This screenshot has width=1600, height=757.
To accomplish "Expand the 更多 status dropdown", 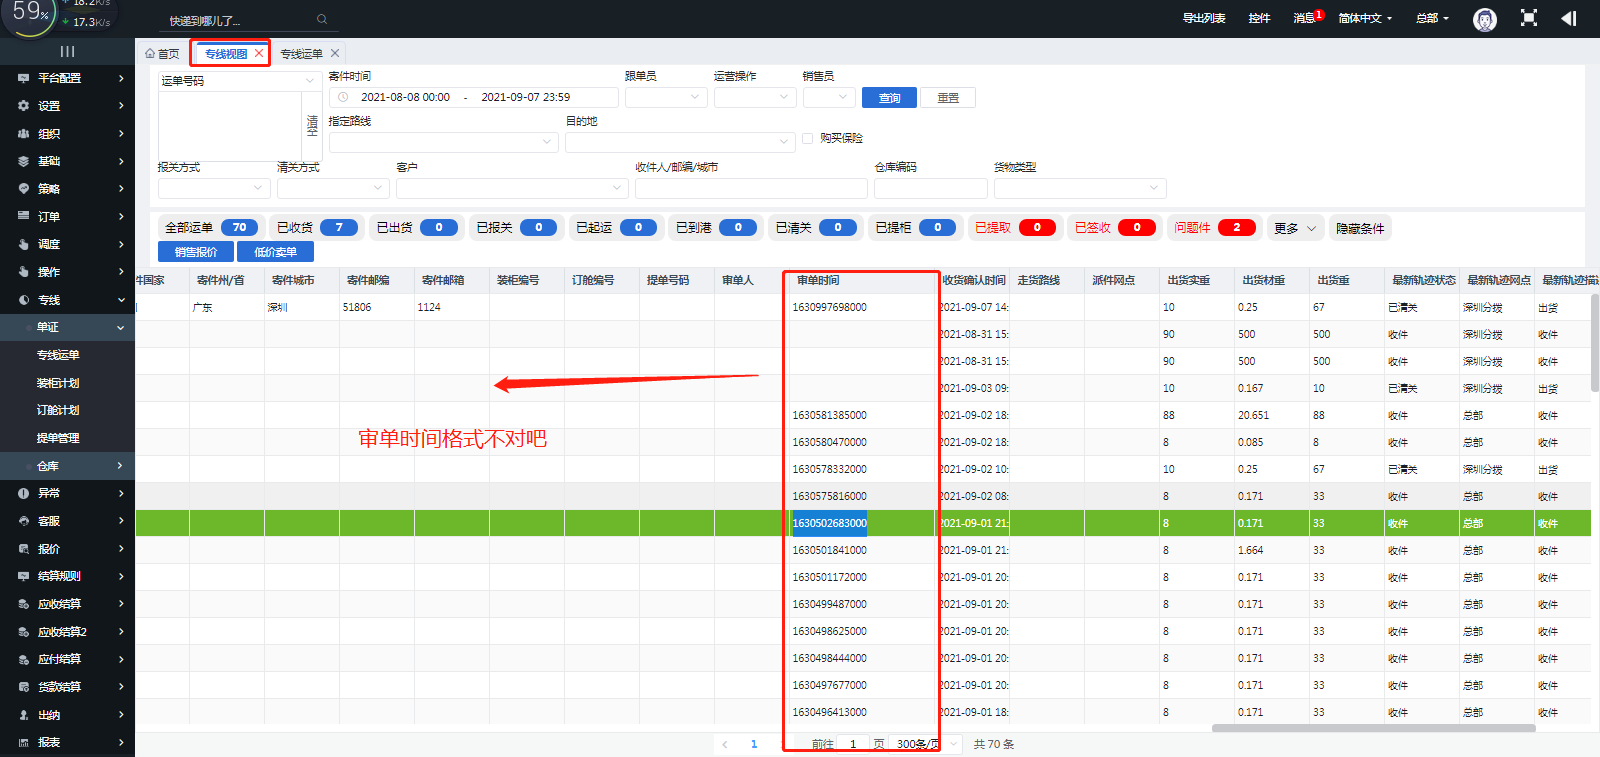I will point(1296,228).
